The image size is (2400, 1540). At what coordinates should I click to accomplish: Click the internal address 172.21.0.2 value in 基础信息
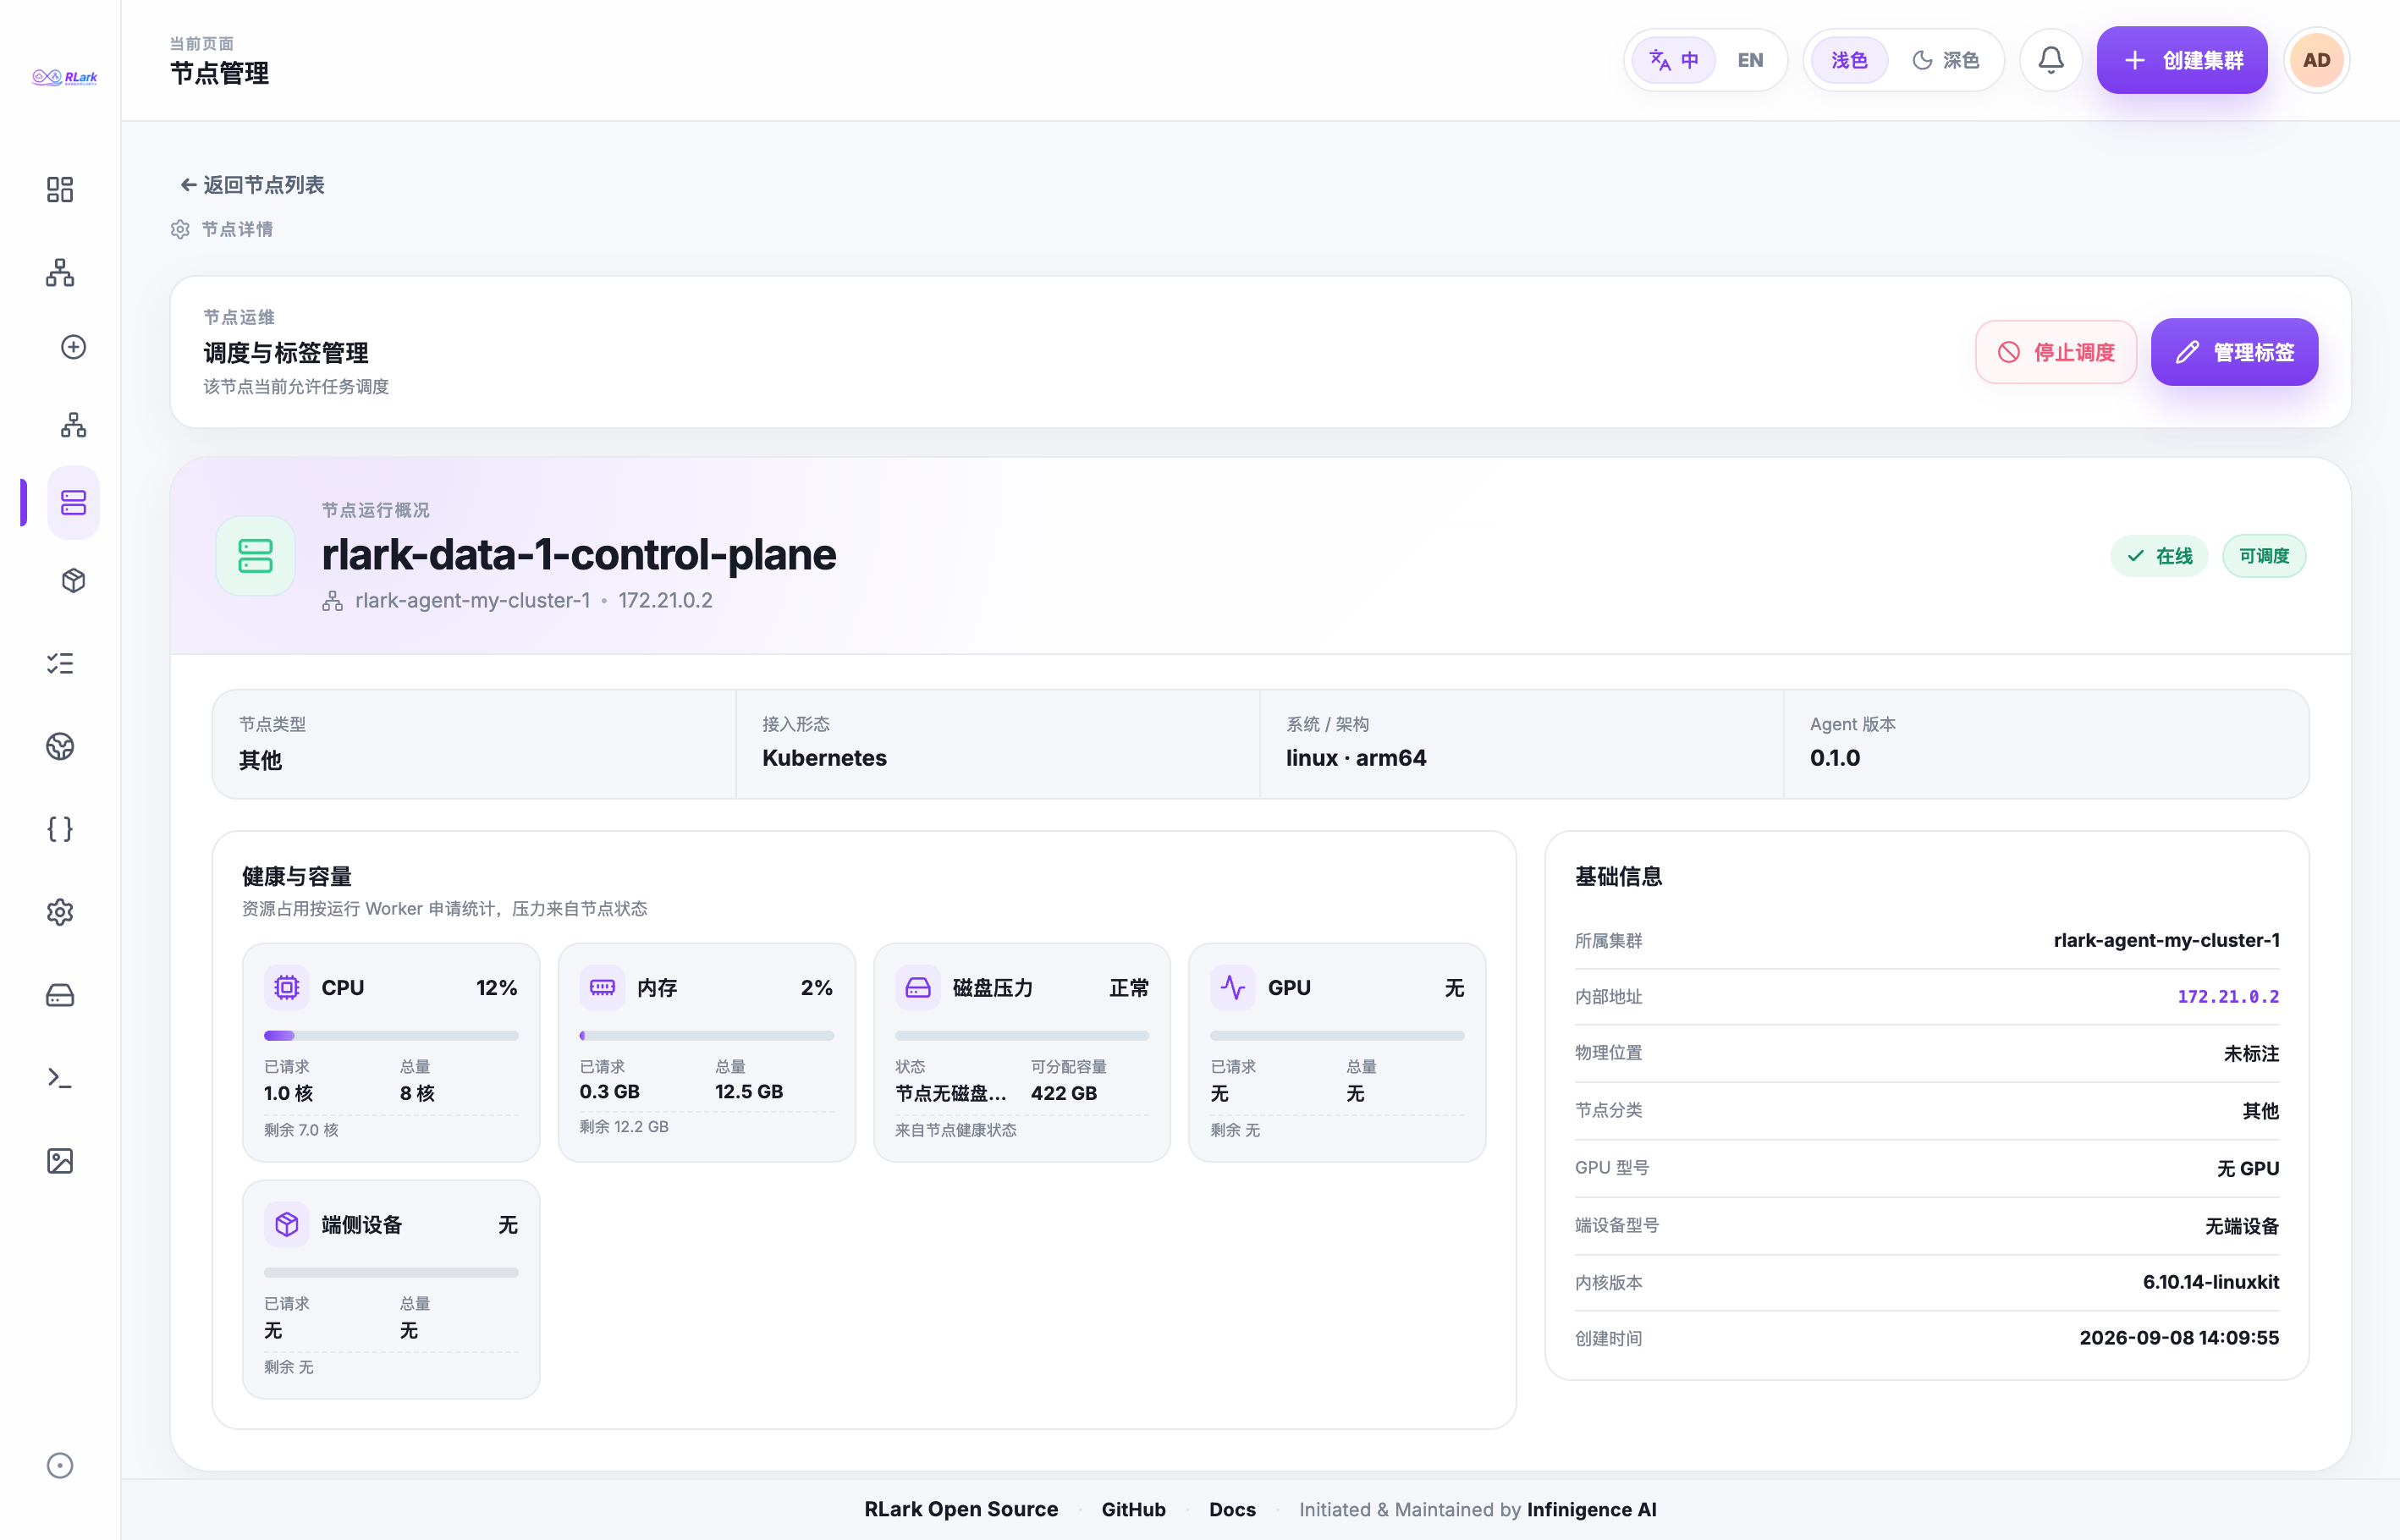[2228, 997]
